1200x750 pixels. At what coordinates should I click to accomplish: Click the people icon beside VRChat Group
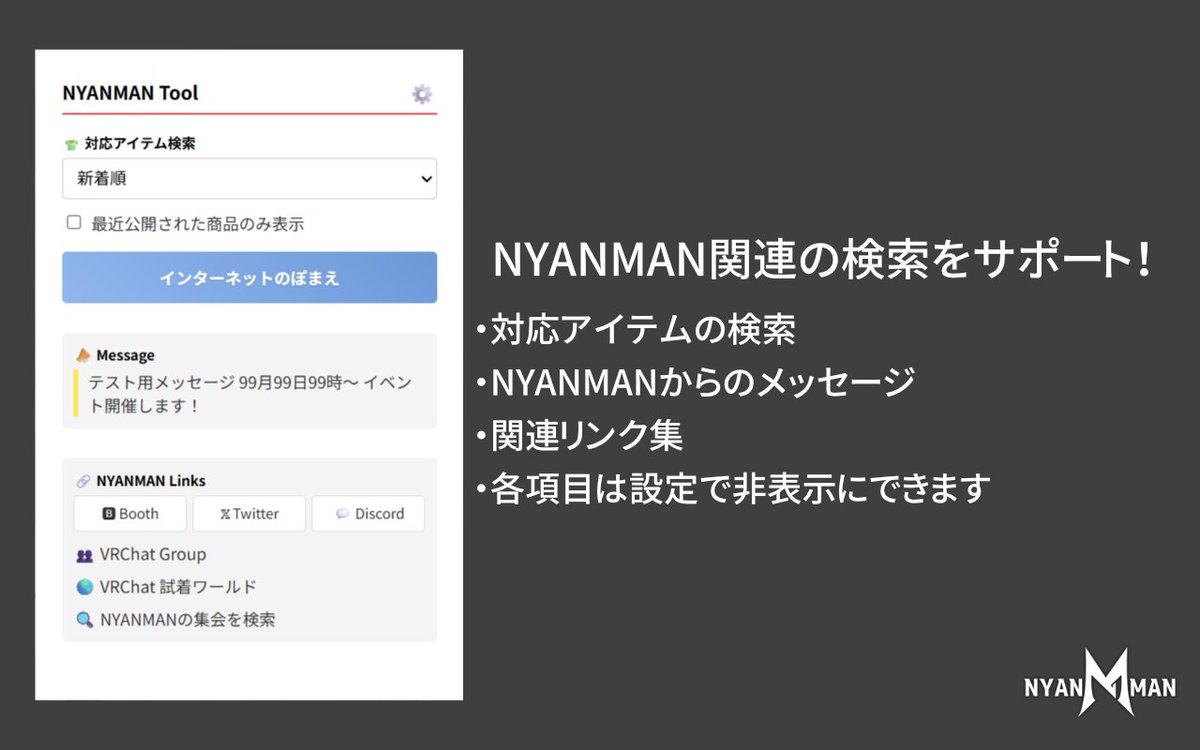(x=85, y=555)
